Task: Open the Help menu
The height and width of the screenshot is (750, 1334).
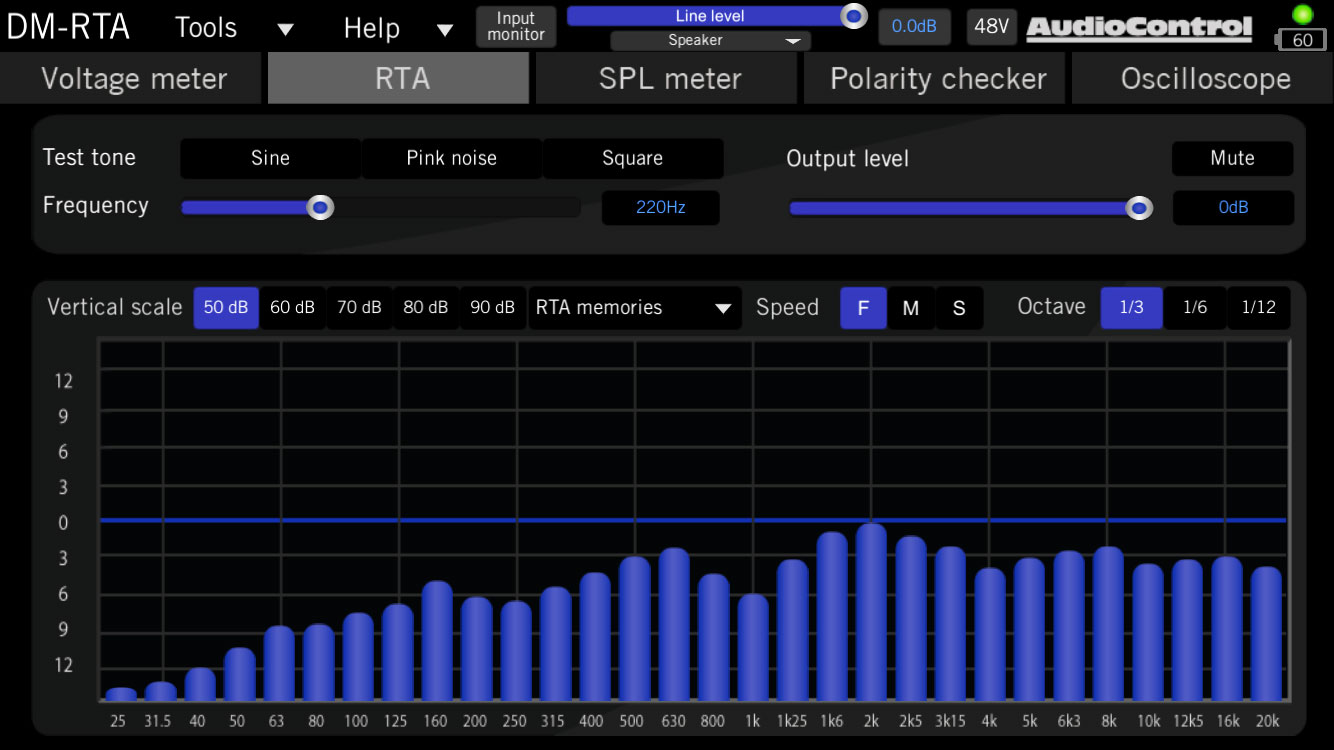Action: pos(372,27)
